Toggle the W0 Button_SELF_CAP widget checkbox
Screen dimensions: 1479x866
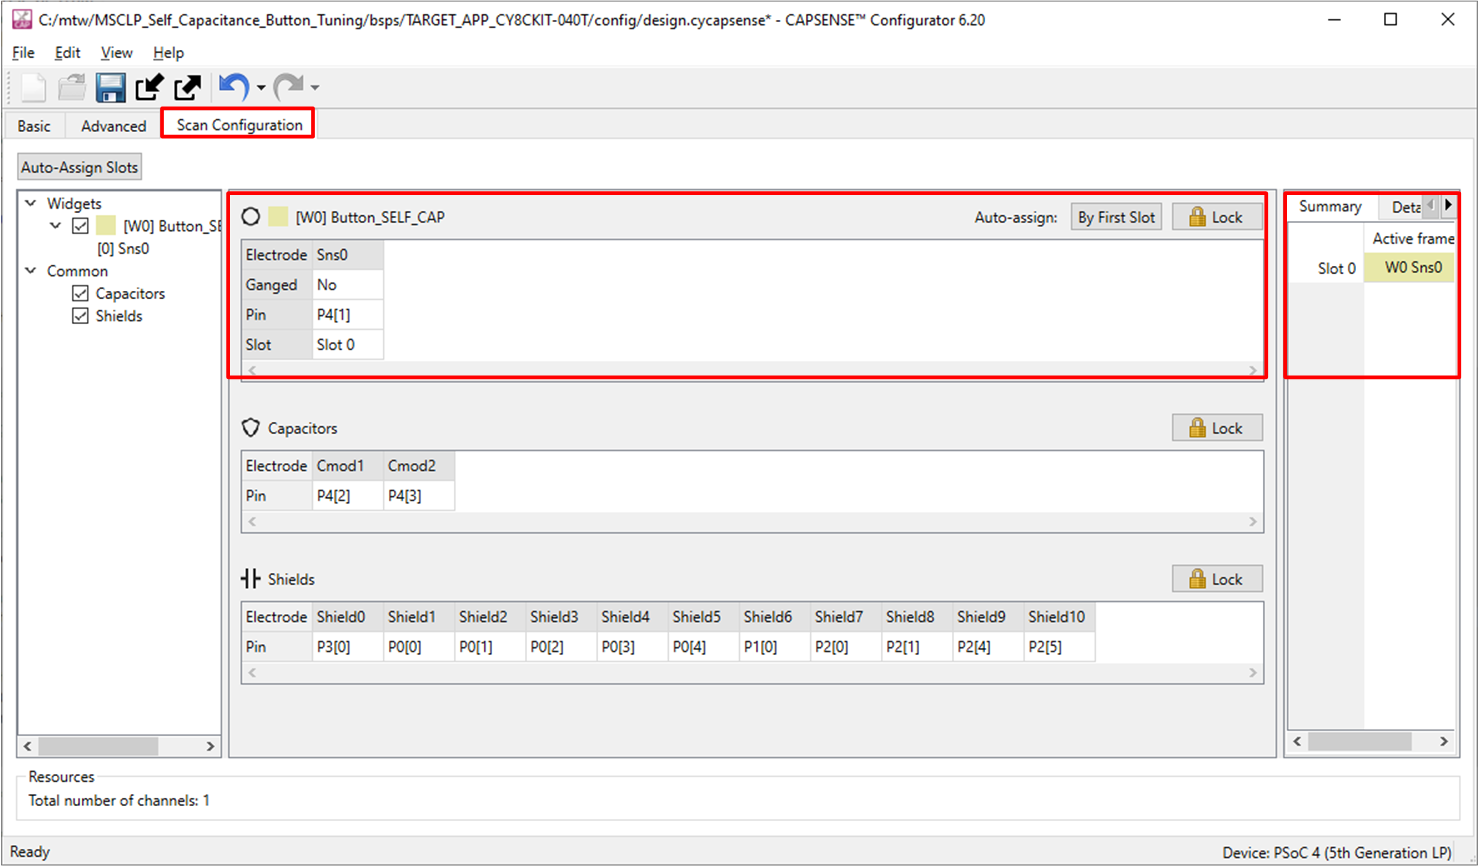[x=80, y=226]
